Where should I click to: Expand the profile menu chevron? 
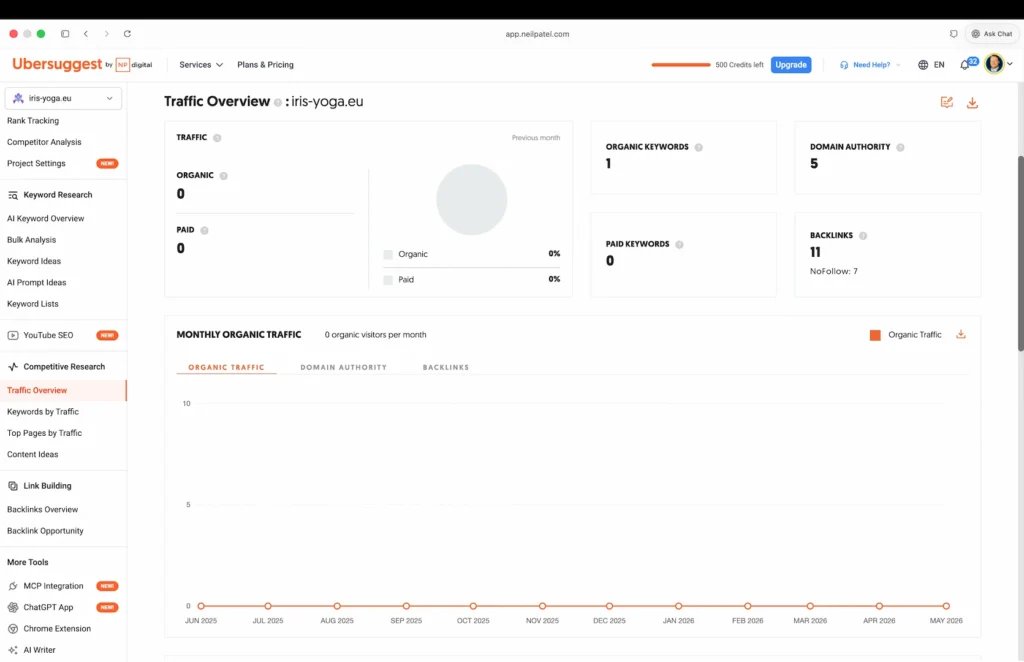(x=1010, y=64)
